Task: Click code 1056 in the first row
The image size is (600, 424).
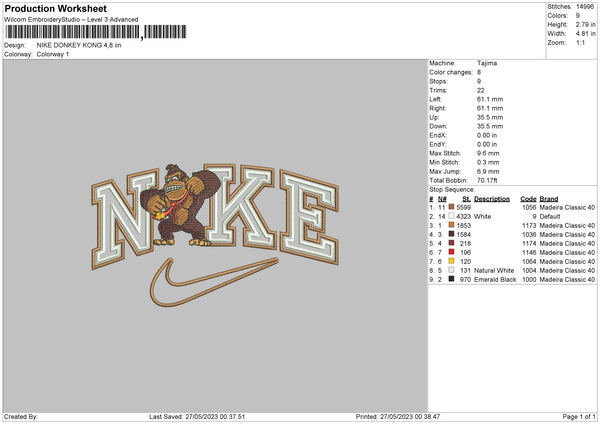Action: click(x=529, y=207)
